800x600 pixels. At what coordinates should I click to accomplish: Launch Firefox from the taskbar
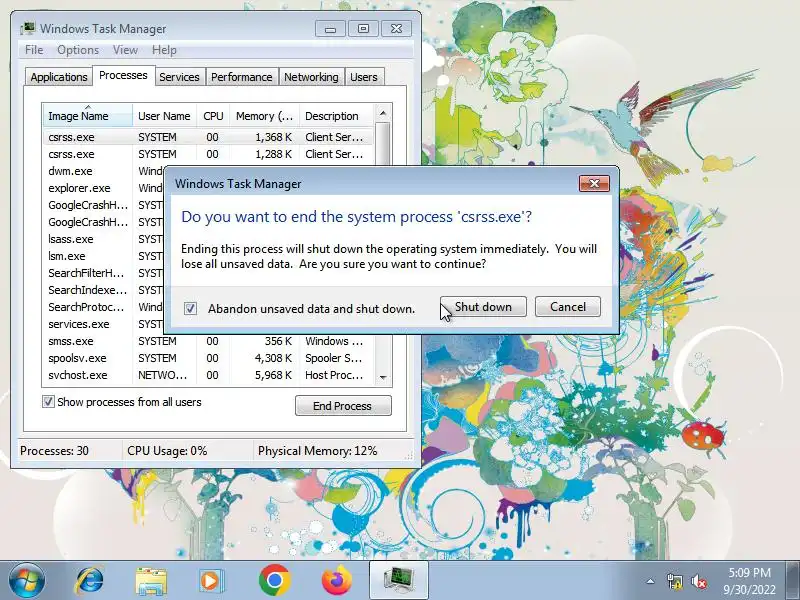[x=337, y=580]
